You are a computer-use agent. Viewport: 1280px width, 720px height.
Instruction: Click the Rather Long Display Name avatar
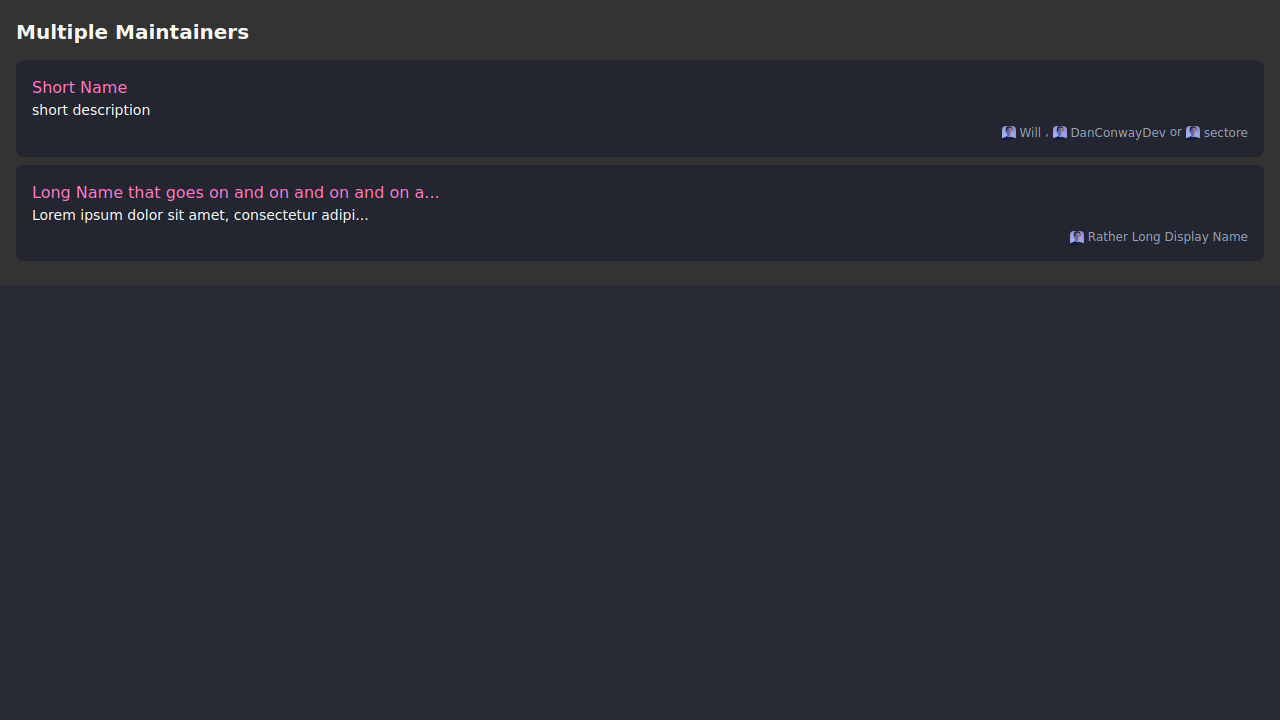(1076, 237)
